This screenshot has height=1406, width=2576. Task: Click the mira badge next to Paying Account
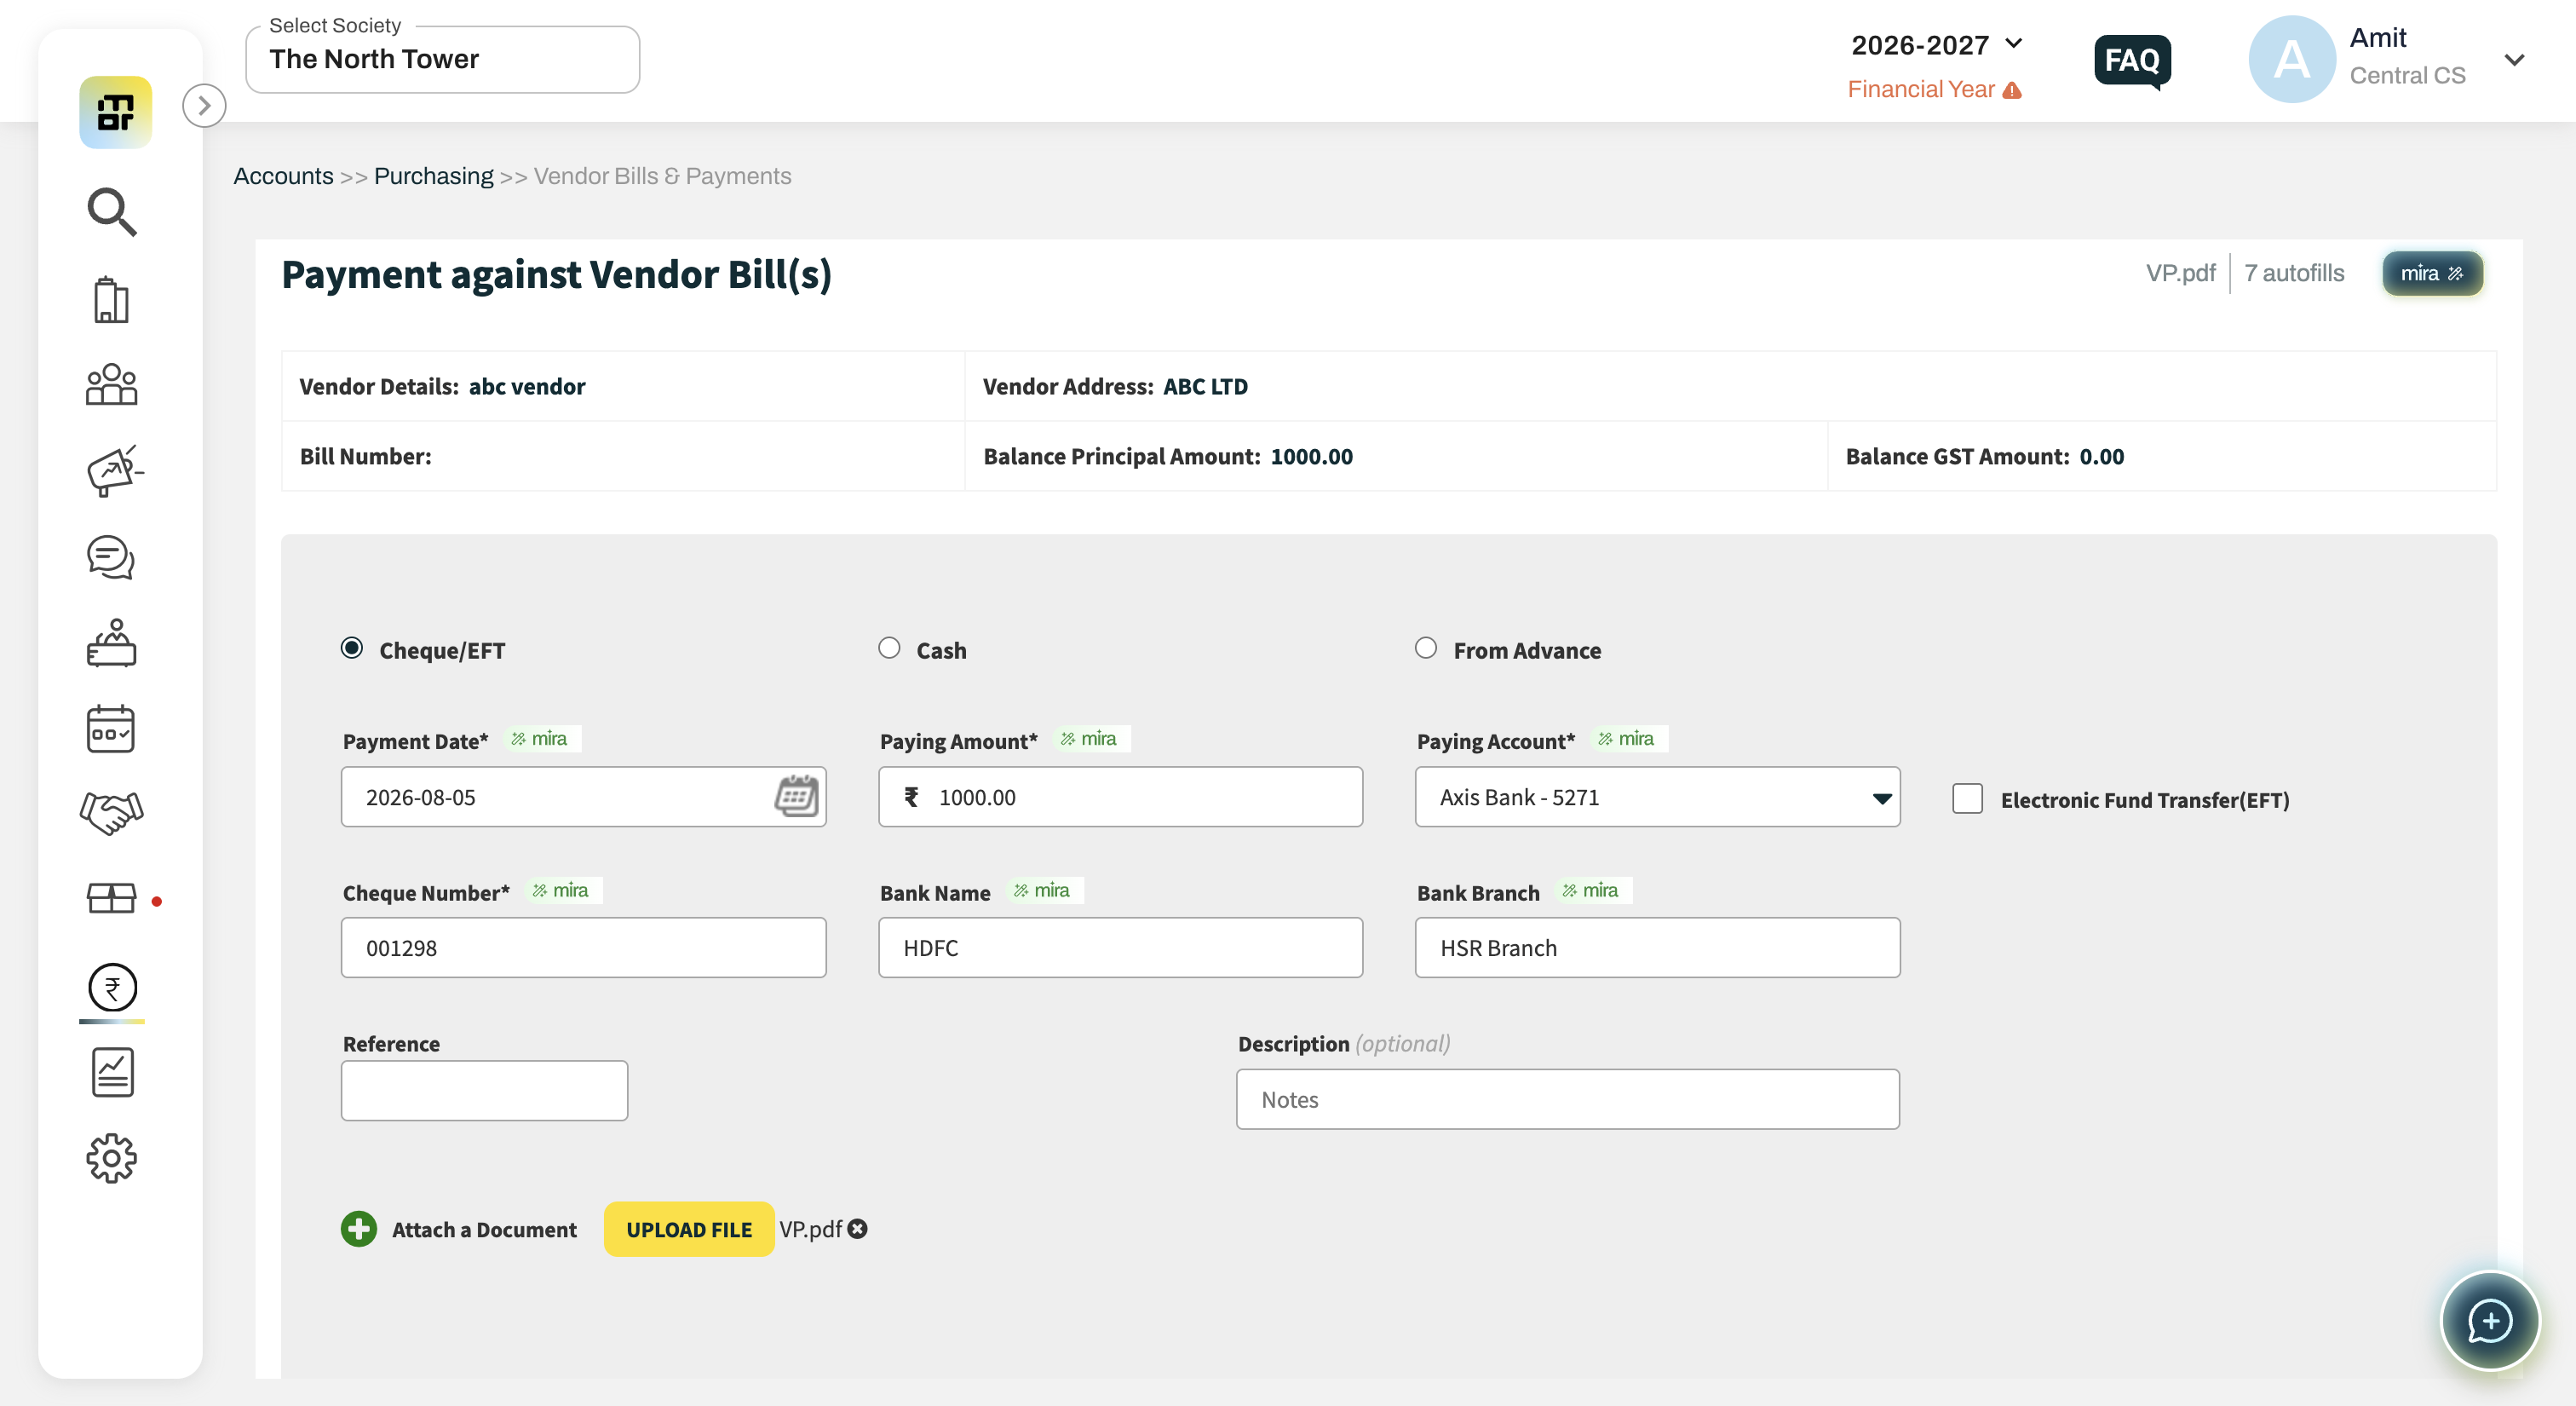coord(1628,738)
